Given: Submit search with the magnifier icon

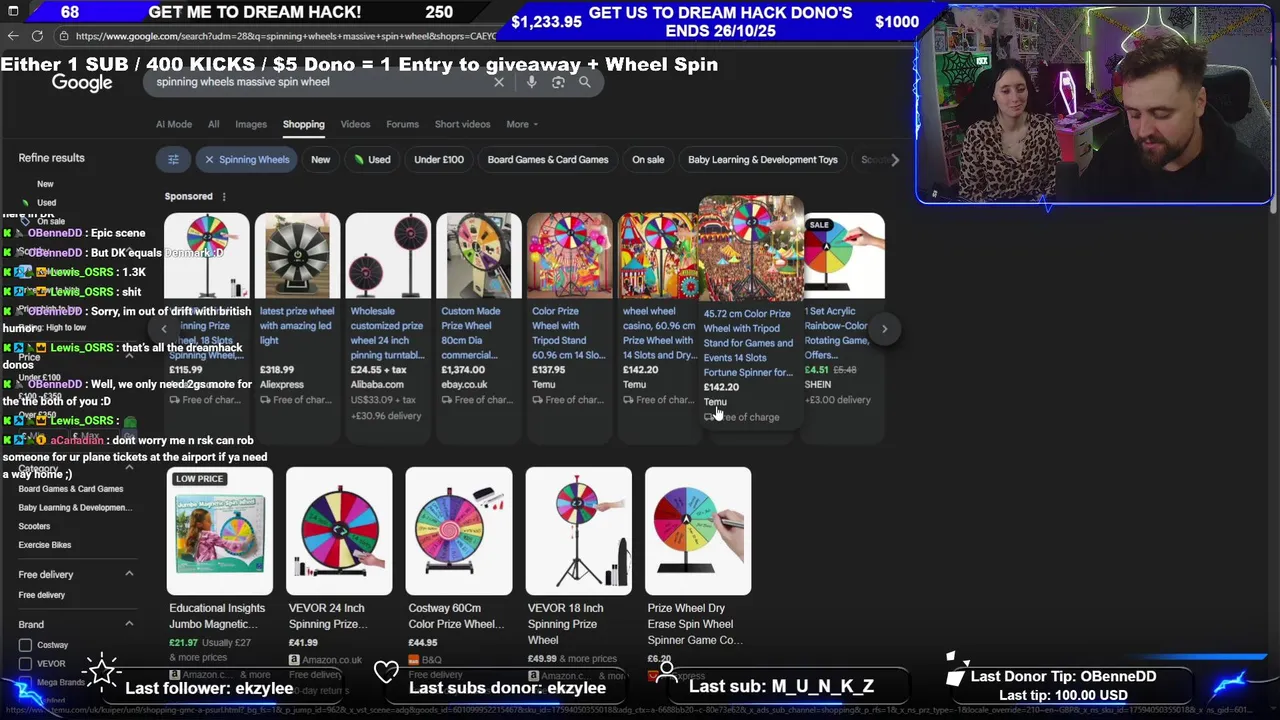Looking at the screenshot, I should coord(585,82).
